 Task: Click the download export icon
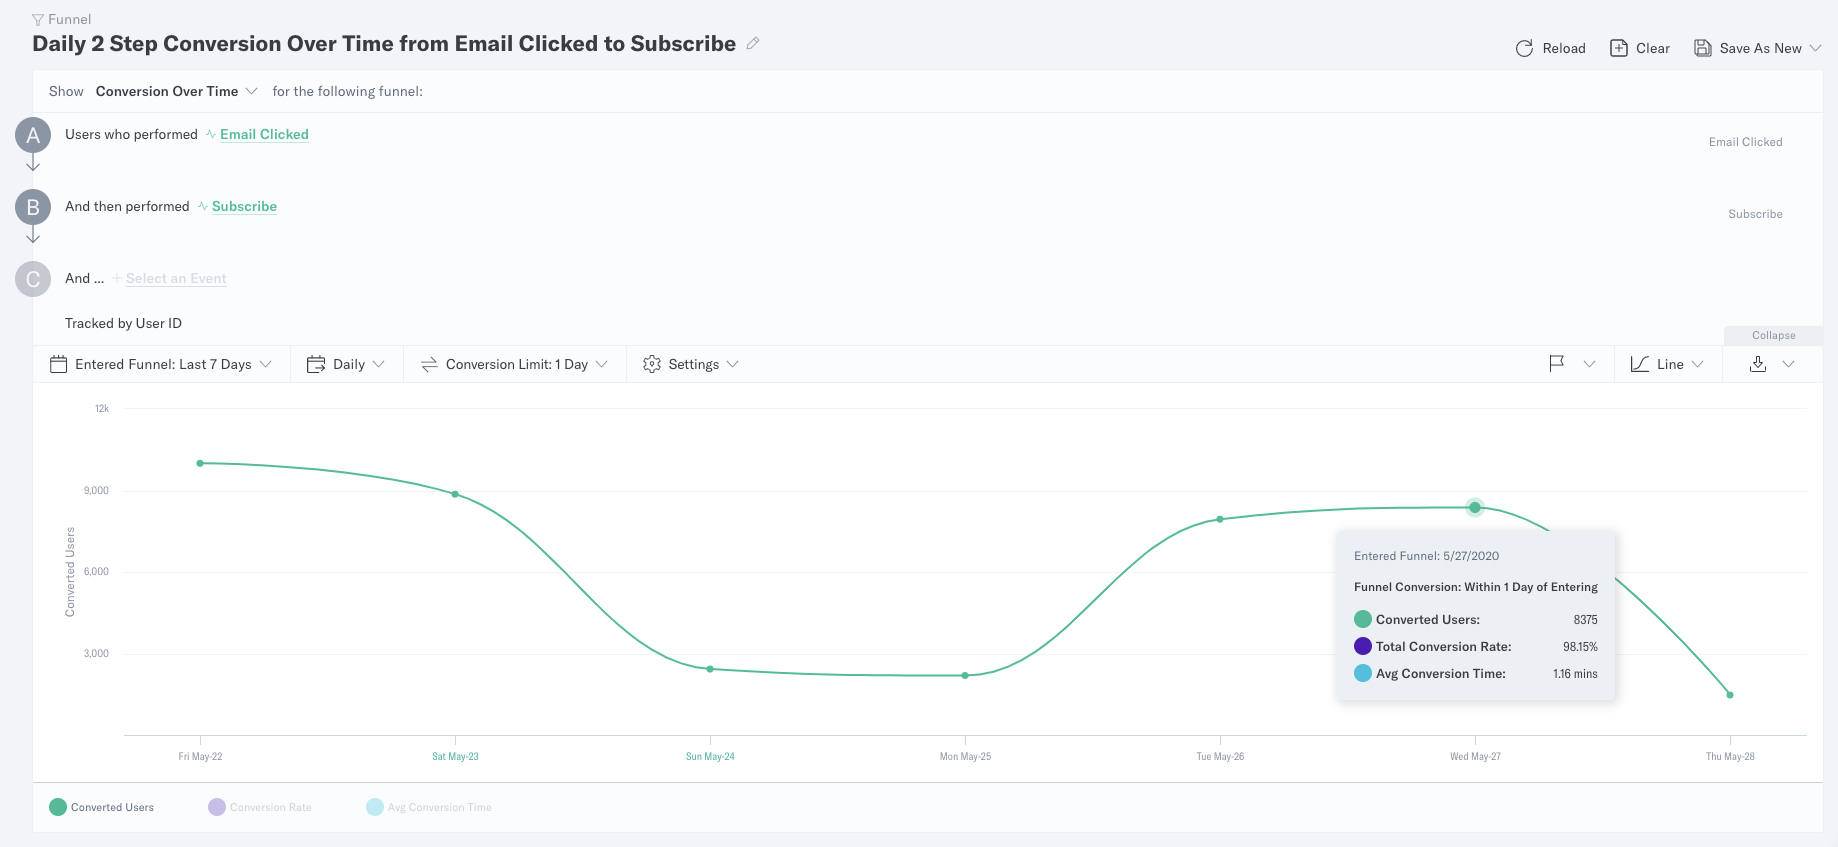click(1758, 364)
